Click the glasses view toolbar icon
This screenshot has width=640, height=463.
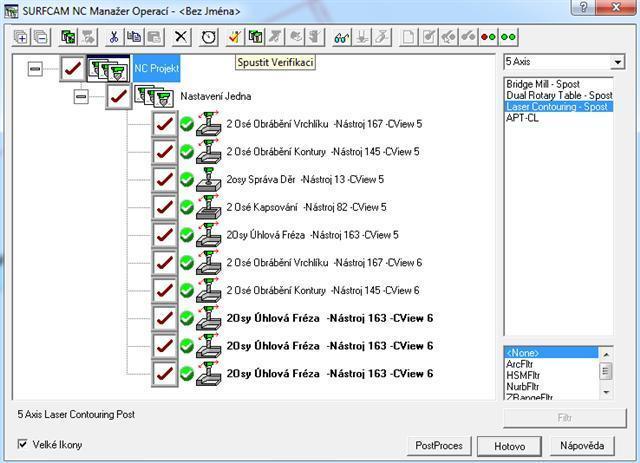click(341, 38)
